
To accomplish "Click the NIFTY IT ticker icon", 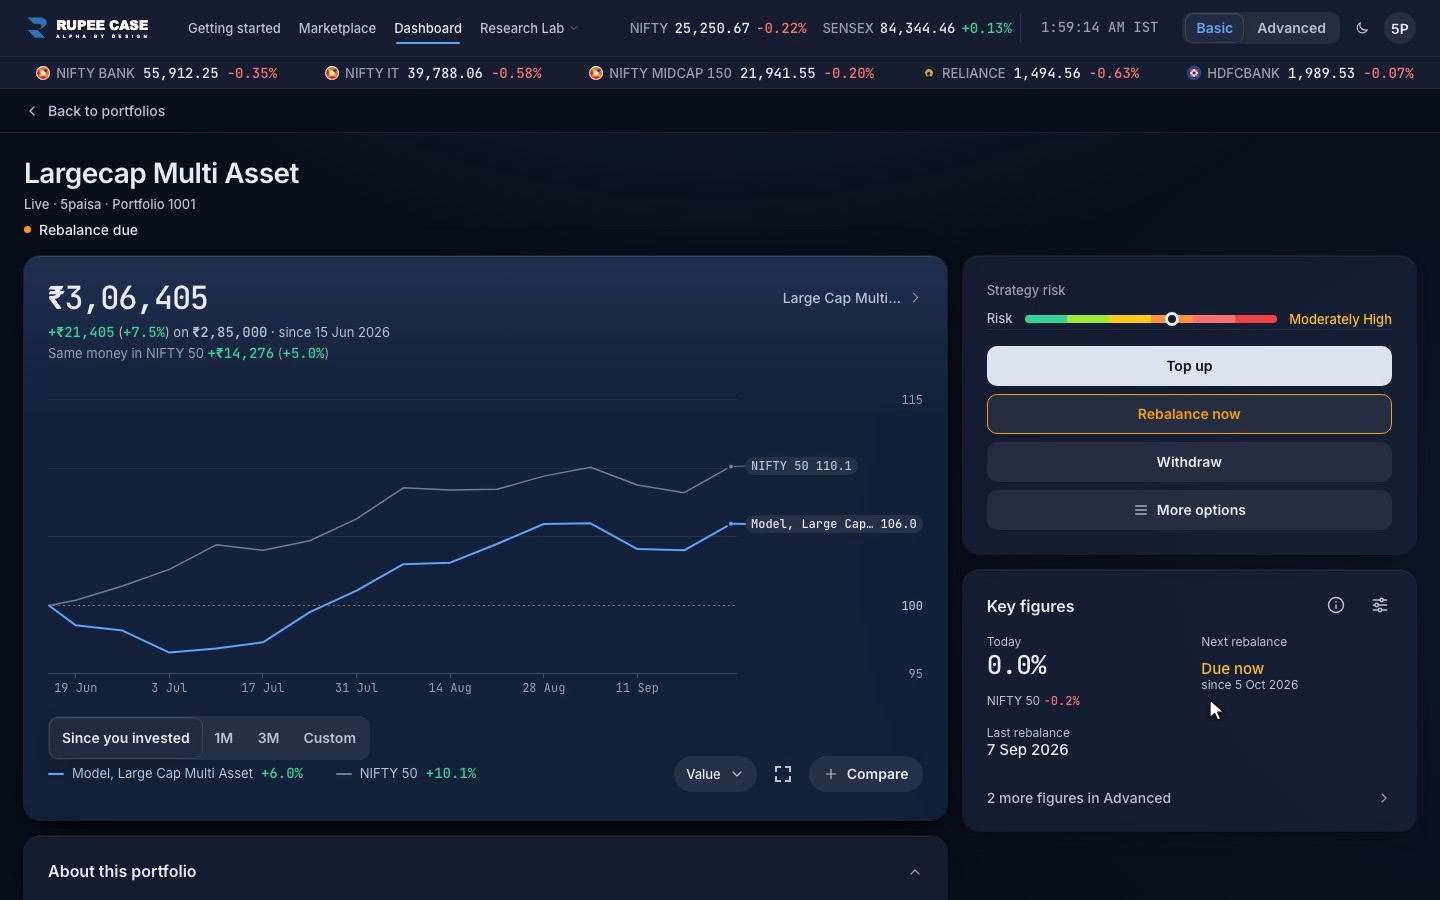I will coord(332,73).
